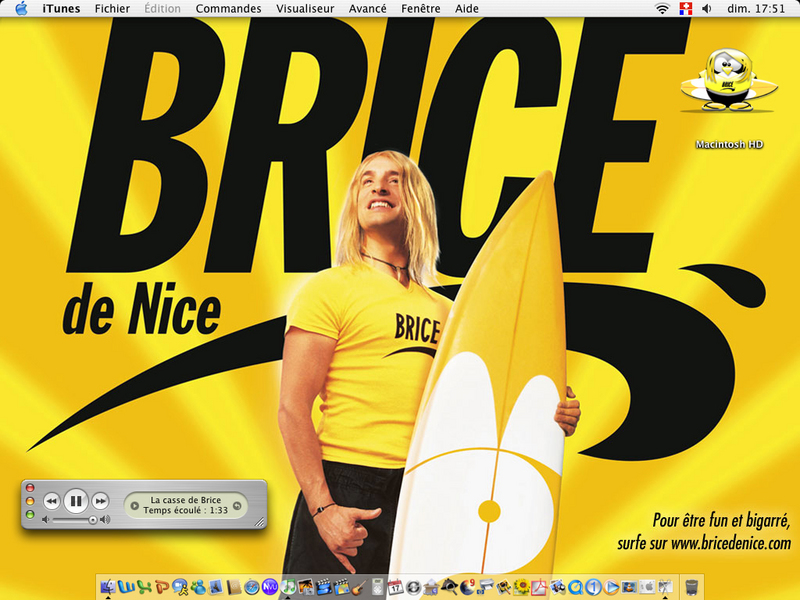Screen dimensions: 800x600
Task: Open the Fenêtre menu
Action: [x=420, y=9]
